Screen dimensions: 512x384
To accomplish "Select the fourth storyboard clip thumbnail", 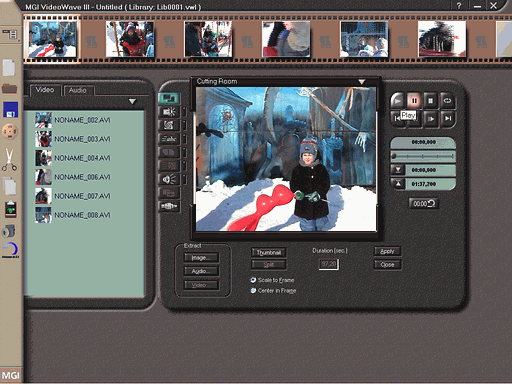I will click(286, 39).
